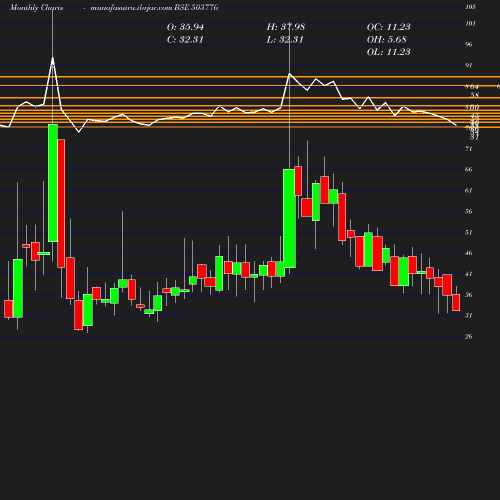500x500 pixels.
Task: Click the 46 price axis label
Action: [x=469, y=253]
